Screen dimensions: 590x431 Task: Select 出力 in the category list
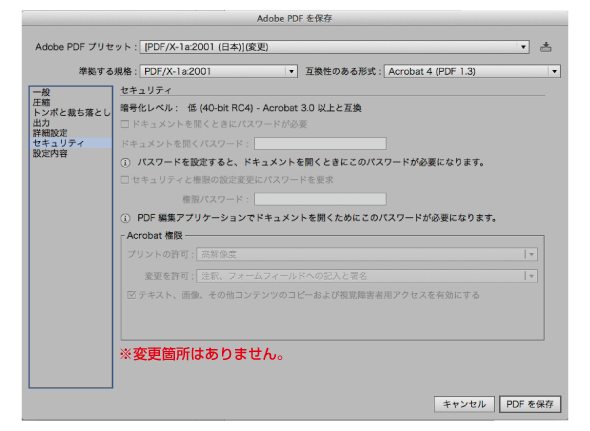[71, 123]
